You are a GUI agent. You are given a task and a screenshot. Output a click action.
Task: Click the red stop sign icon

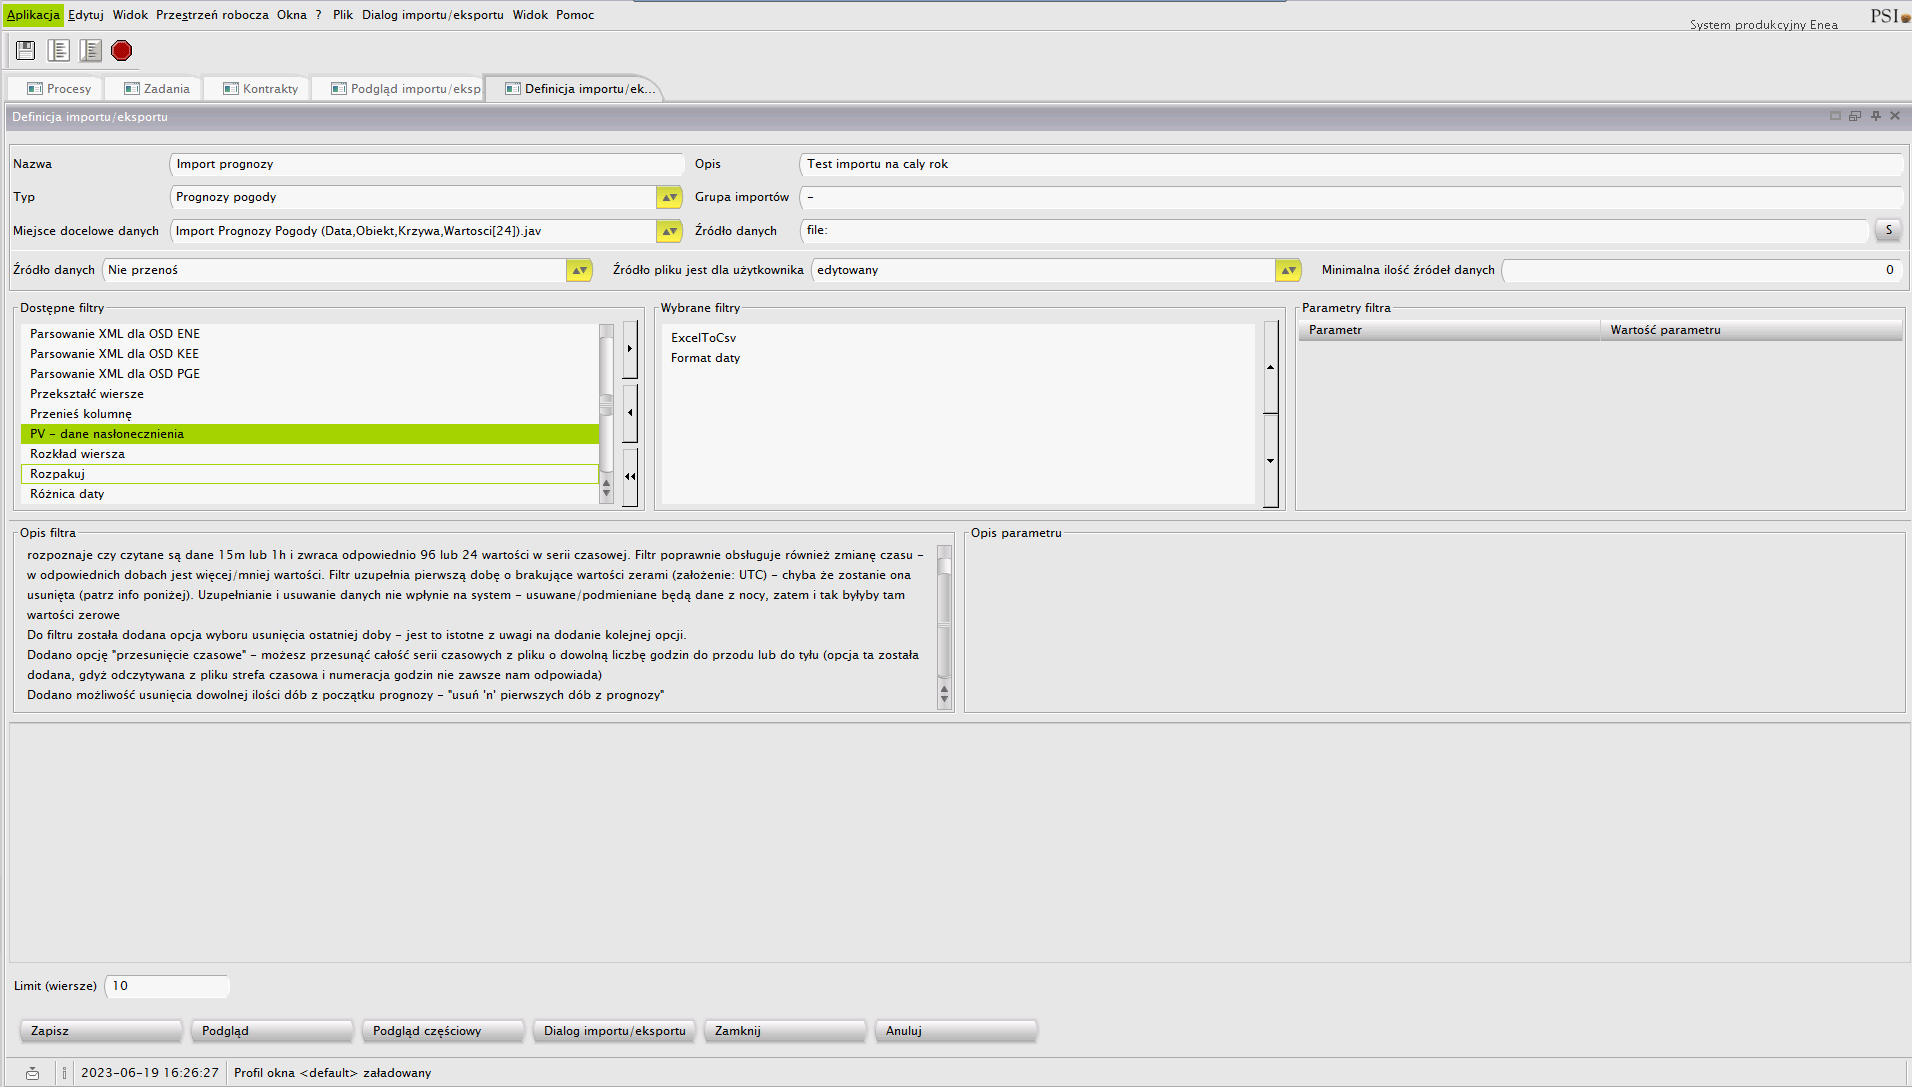coord(122,50)
